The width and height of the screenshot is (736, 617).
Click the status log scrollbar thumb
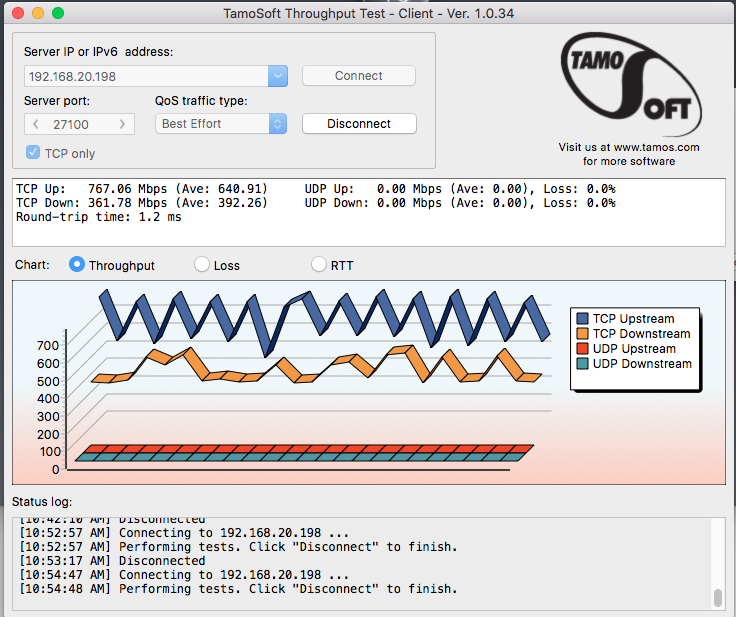point(718,598)
